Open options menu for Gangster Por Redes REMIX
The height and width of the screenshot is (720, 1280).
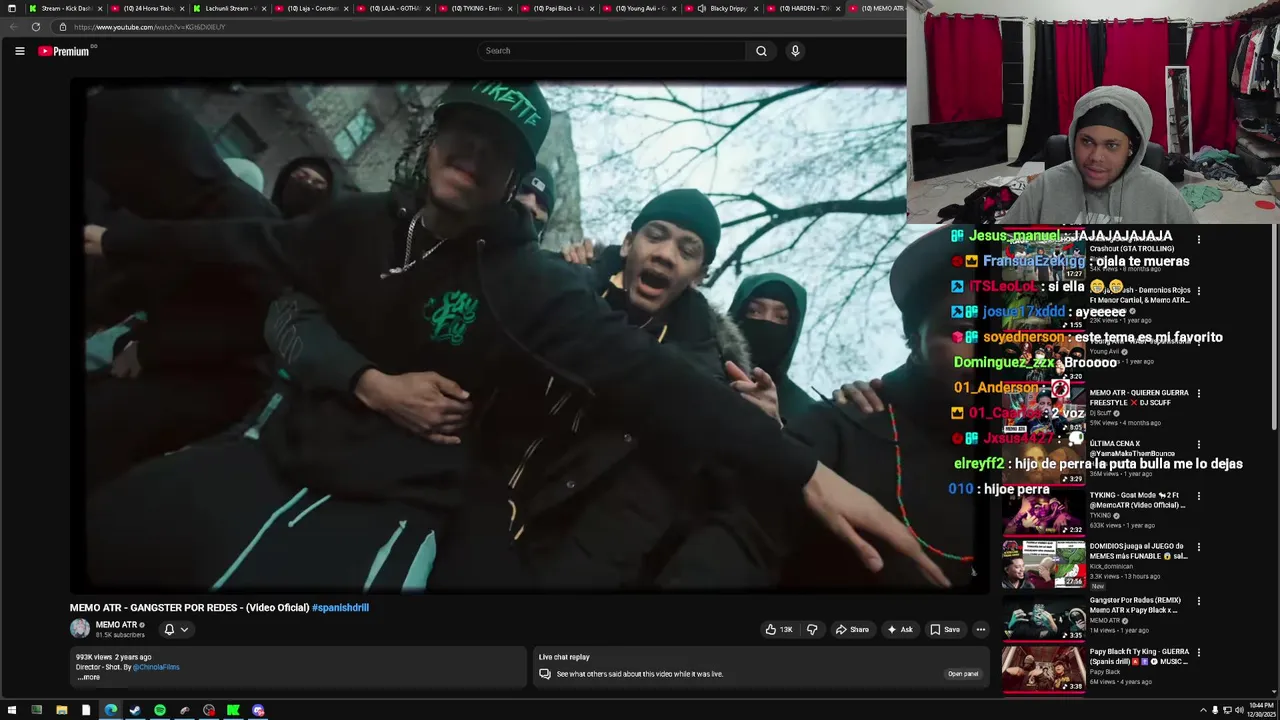tap(1198, 601)
